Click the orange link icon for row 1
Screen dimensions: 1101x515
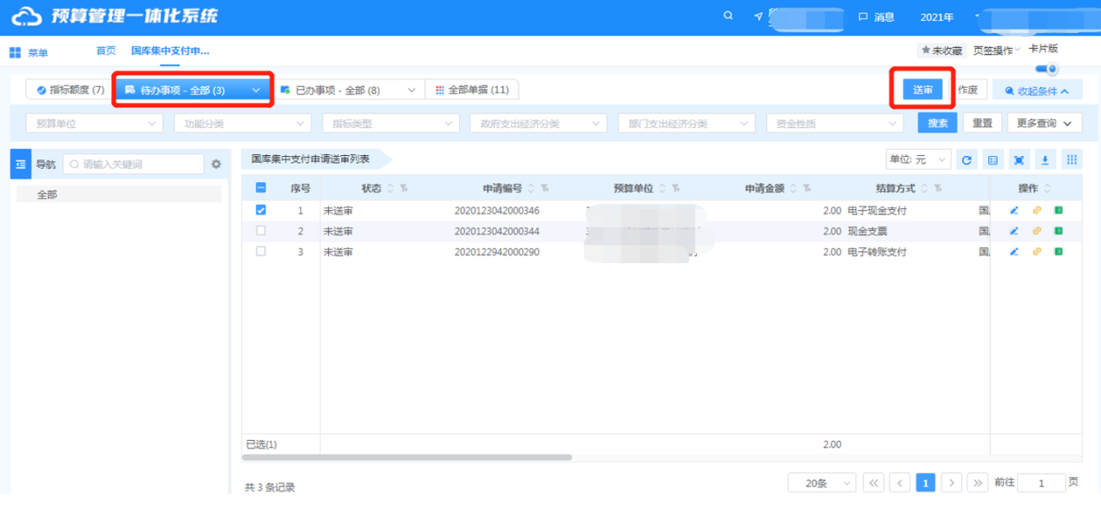[x=1036, y=210]
